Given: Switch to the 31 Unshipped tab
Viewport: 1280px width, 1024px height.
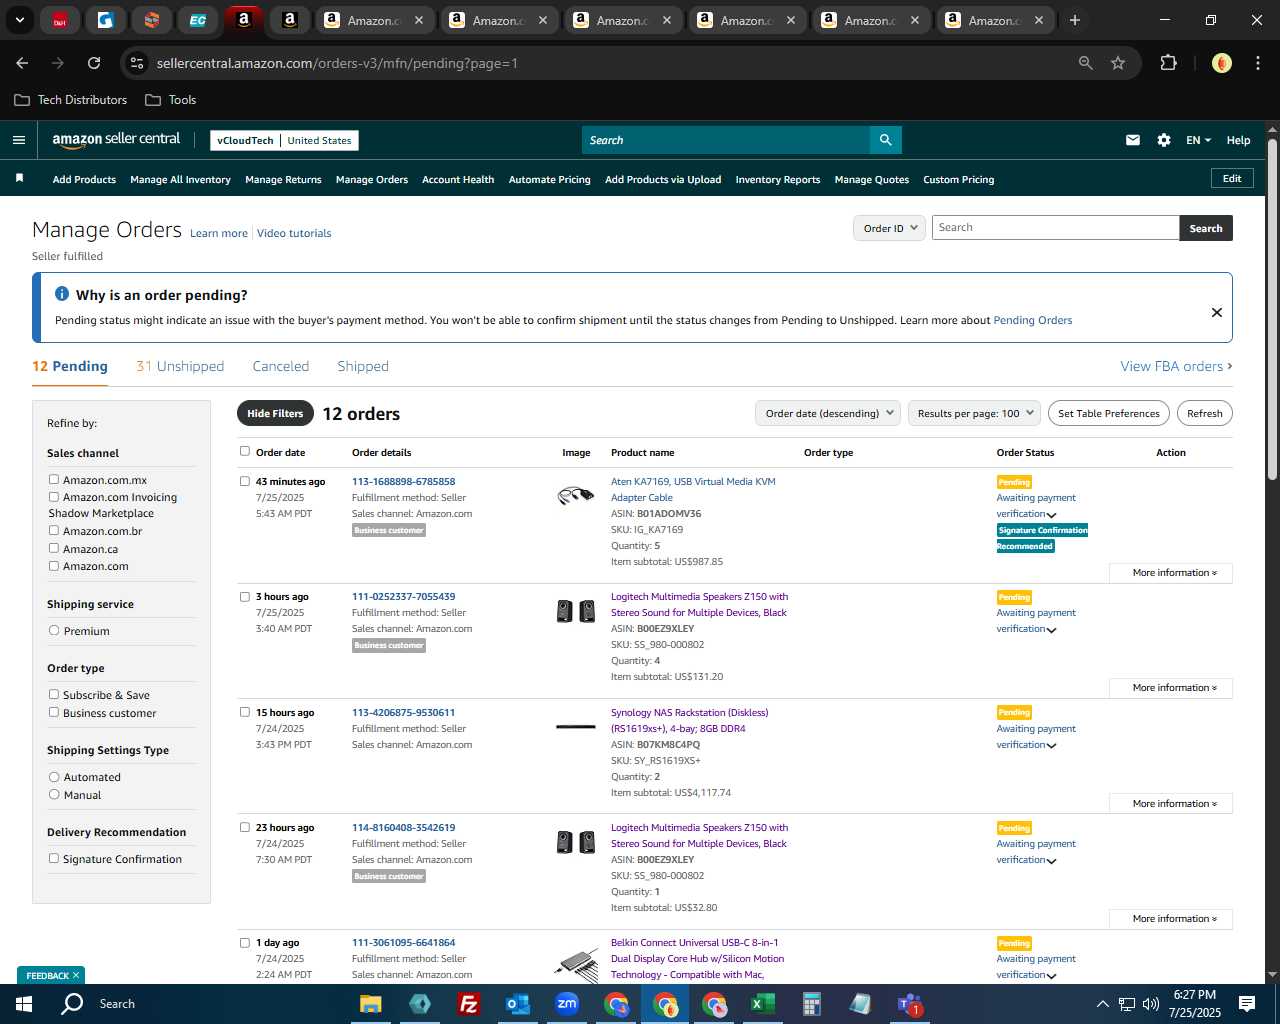Looking at the screenshot, I should pos(180,366).
